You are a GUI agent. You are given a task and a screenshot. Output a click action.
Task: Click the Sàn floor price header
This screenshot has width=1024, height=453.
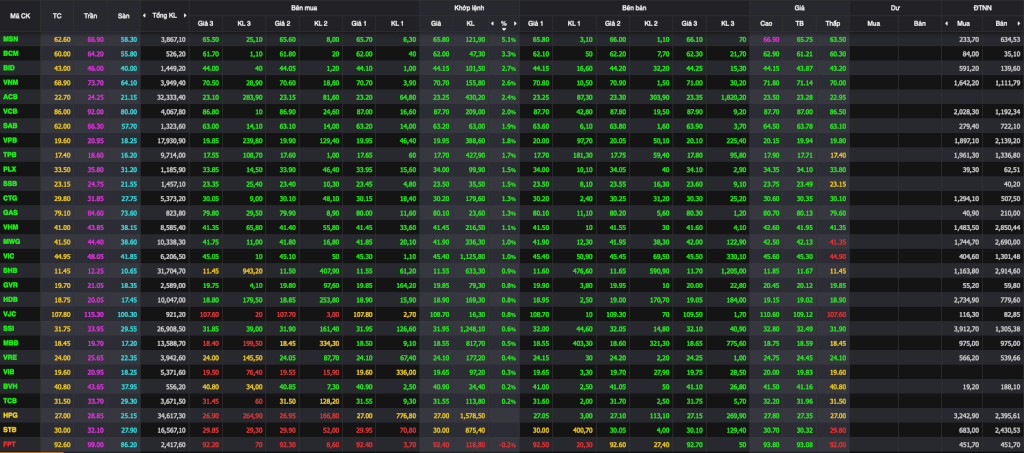coord(123,15)
